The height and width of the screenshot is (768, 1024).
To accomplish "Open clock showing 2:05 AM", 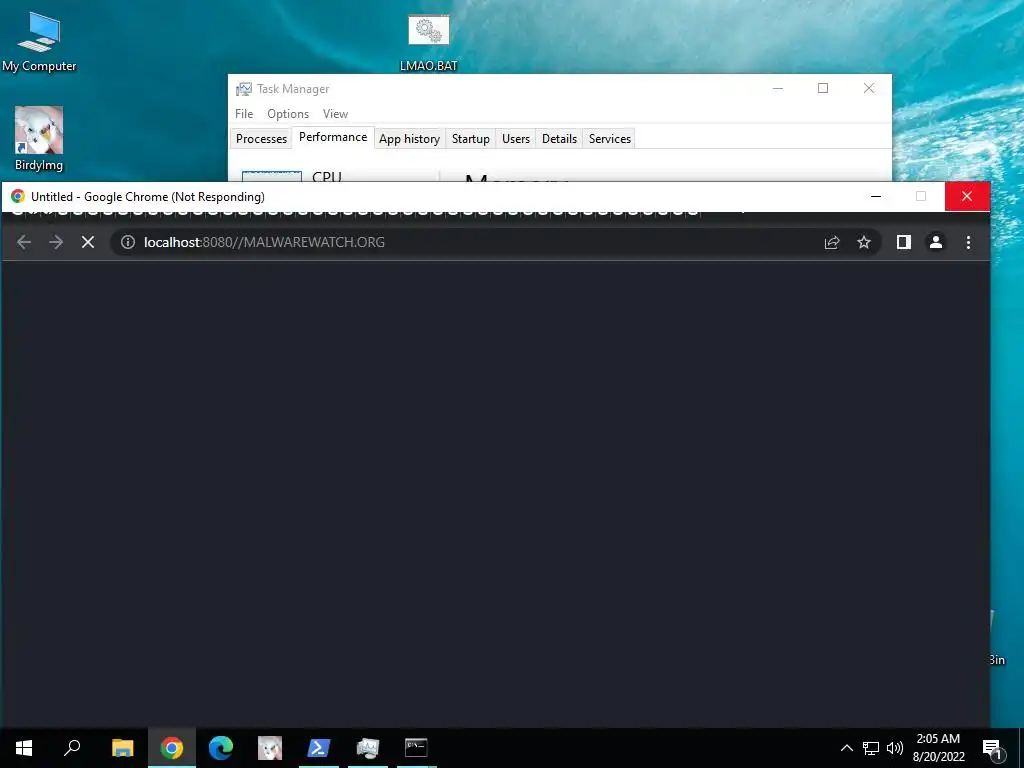I will coord(938,748).
